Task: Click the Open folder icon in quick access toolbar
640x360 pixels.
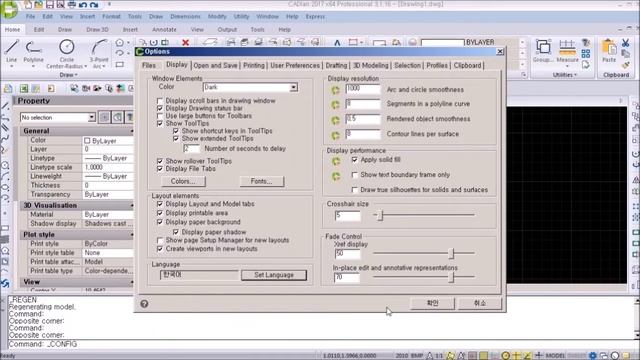Action: click(x=38, y=5)
